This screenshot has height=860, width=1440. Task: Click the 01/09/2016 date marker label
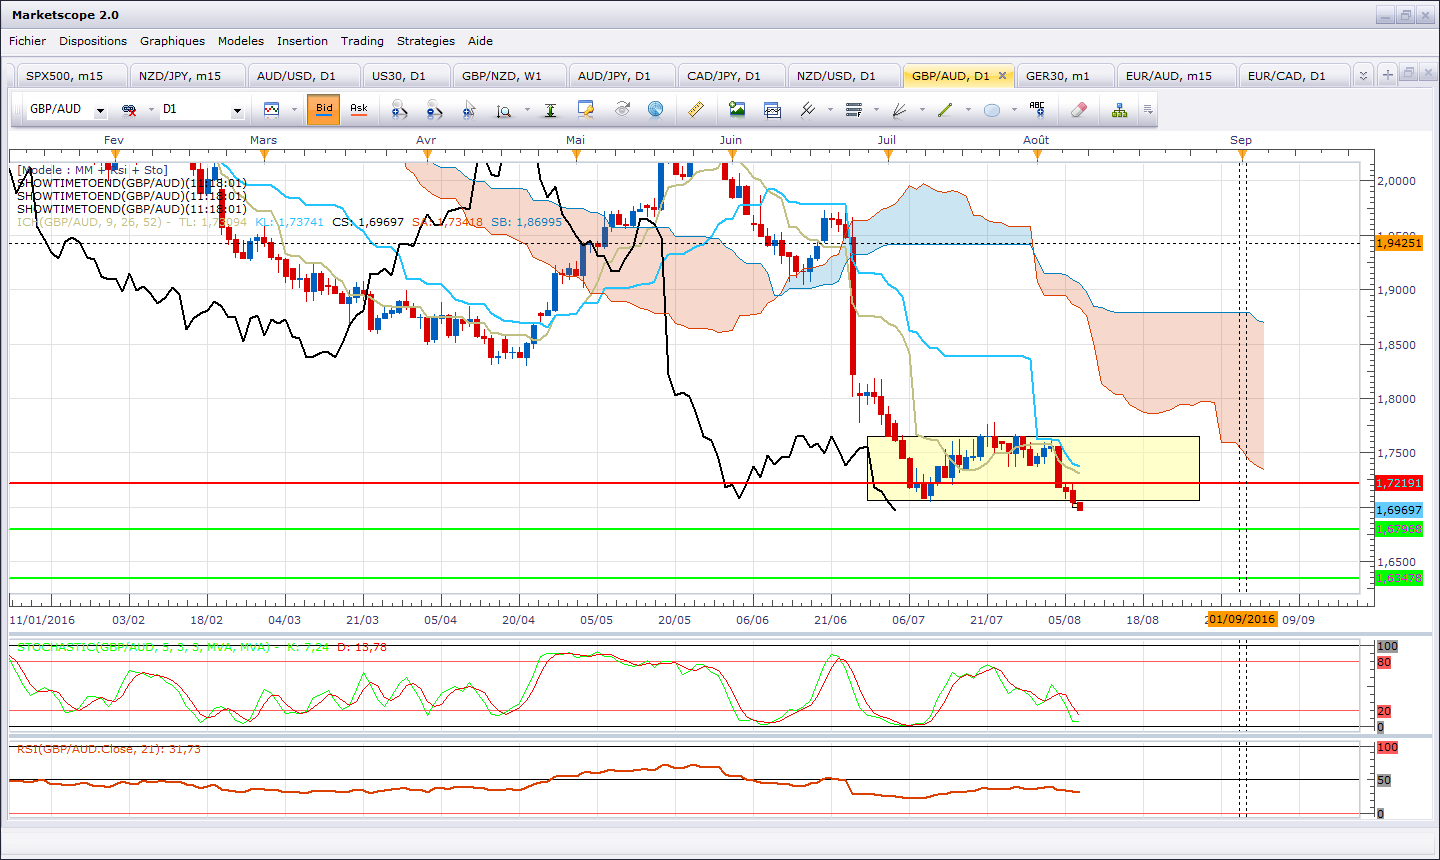(x=1242, y=619)
